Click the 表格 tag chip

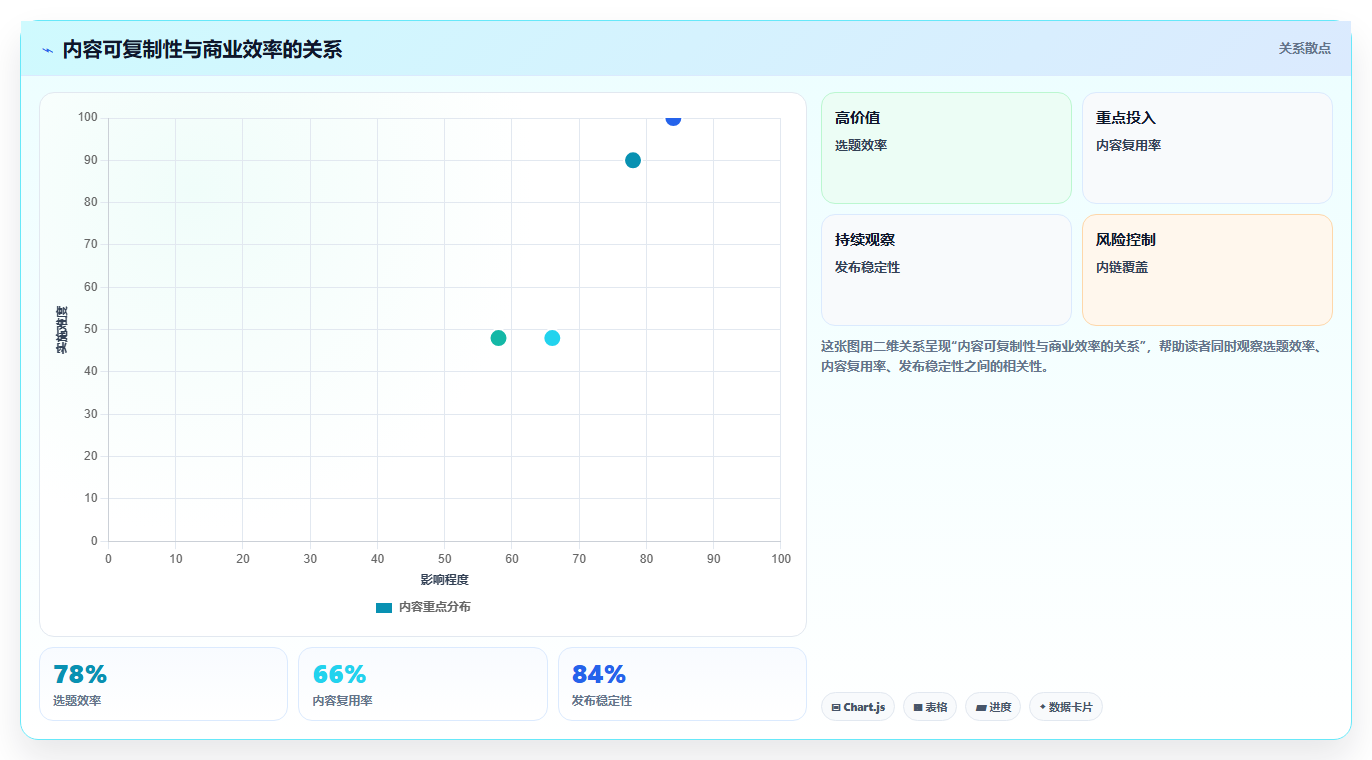coord(930,707)
